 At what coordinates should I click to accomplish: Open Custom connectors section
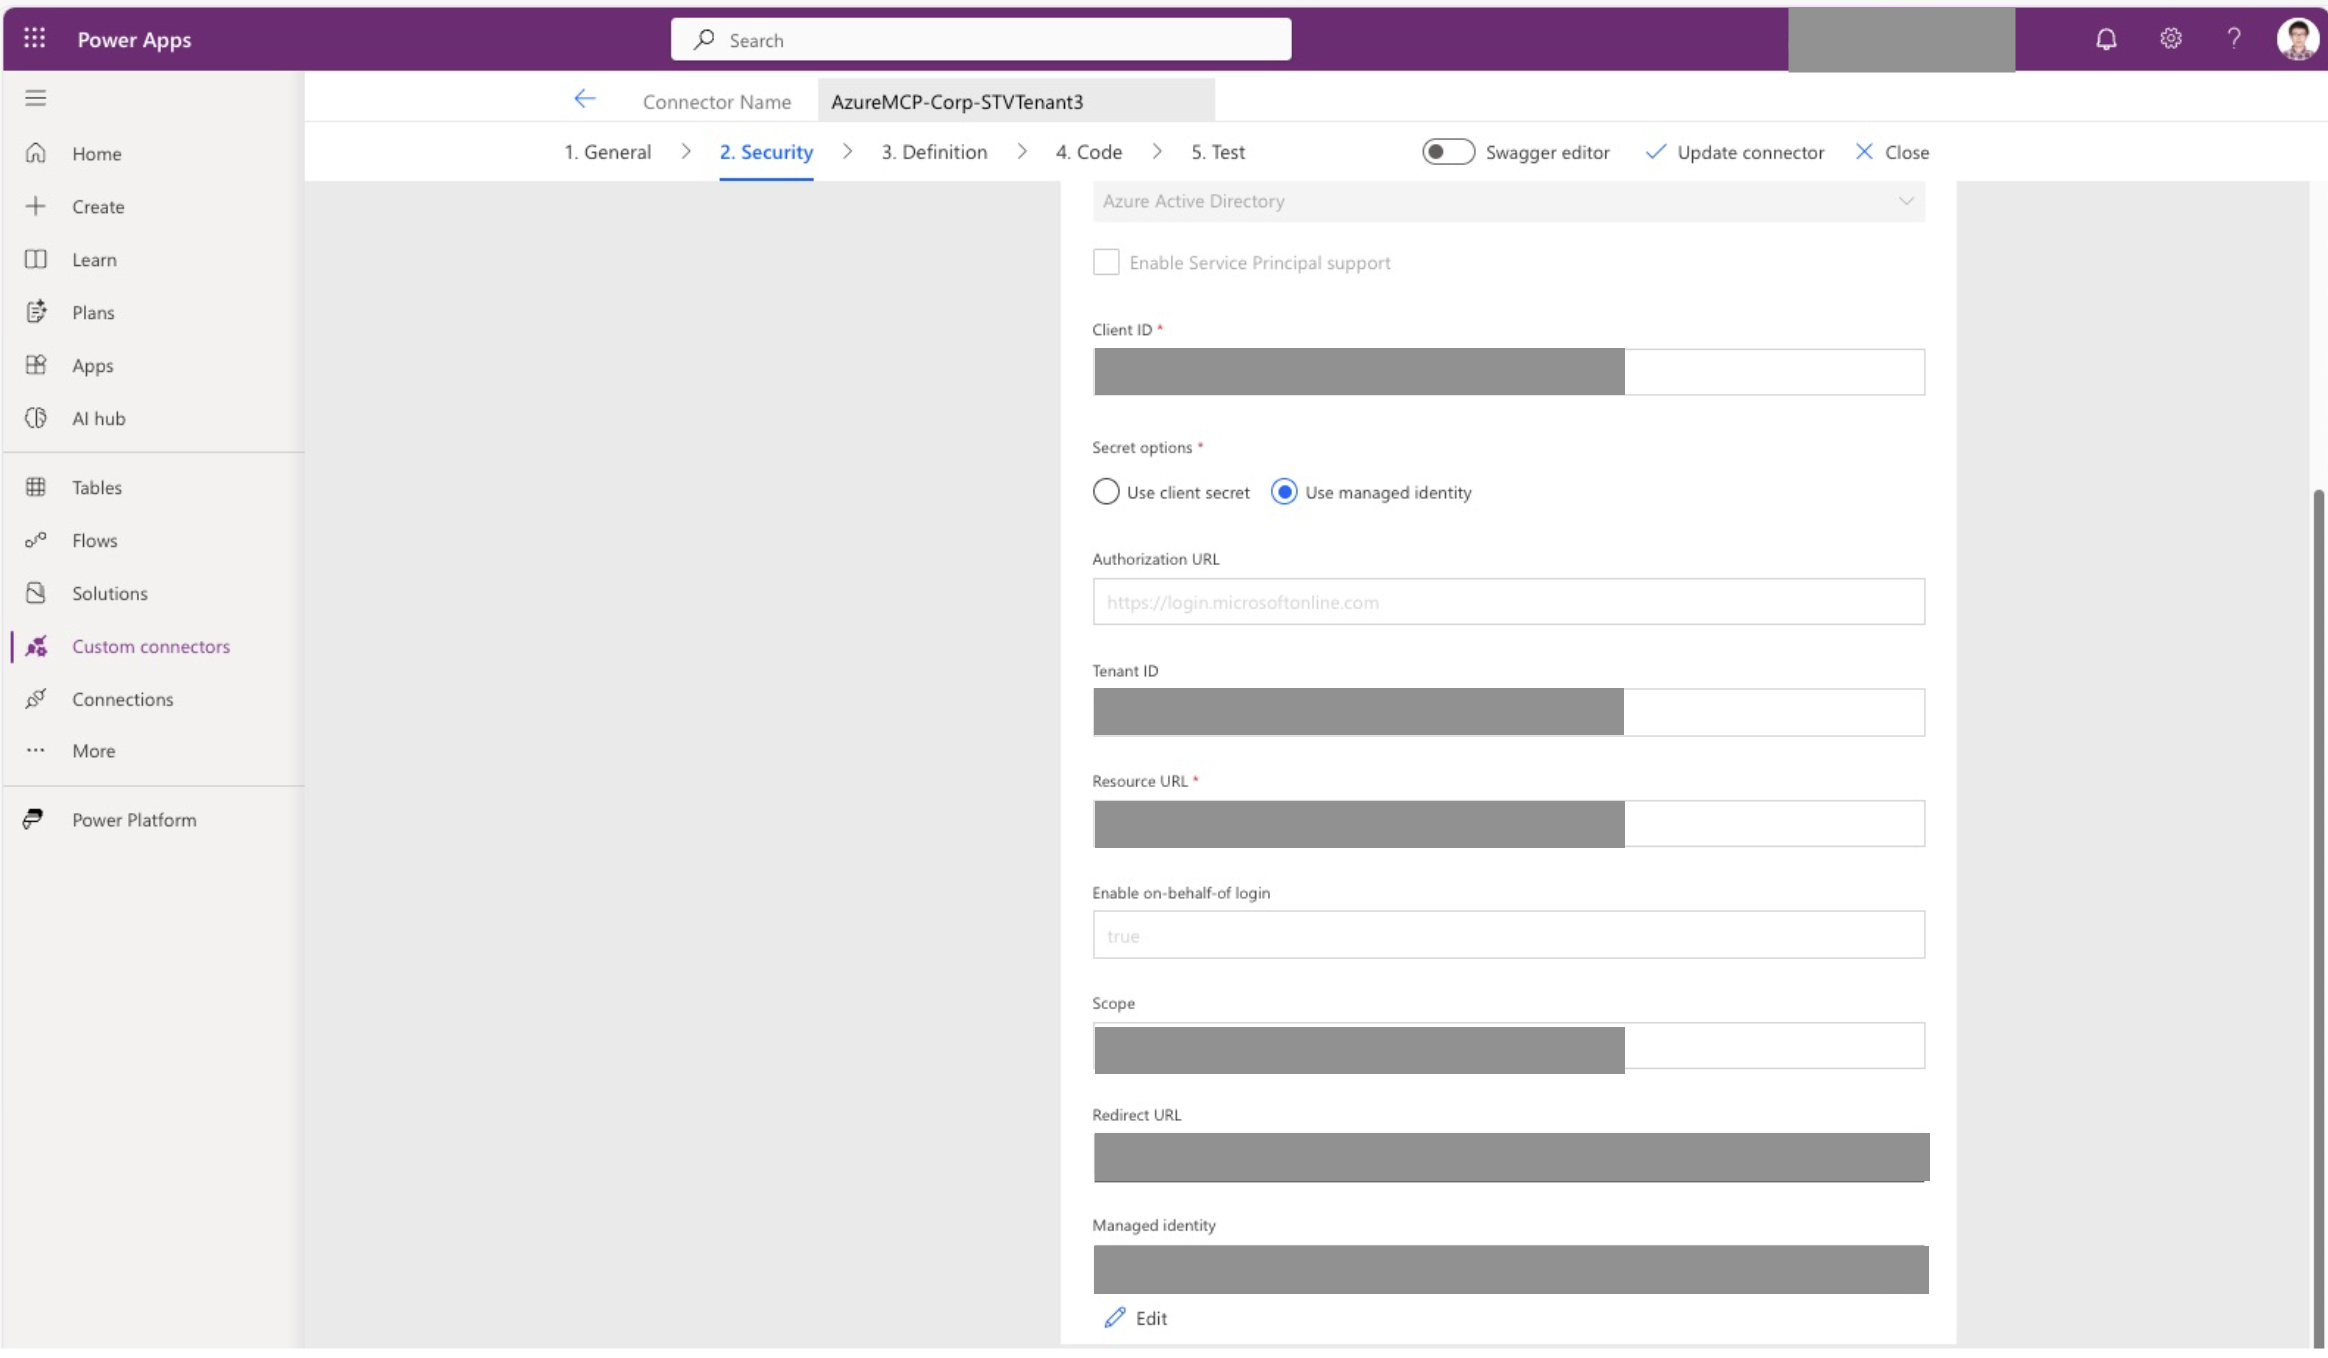click(151, 646)
